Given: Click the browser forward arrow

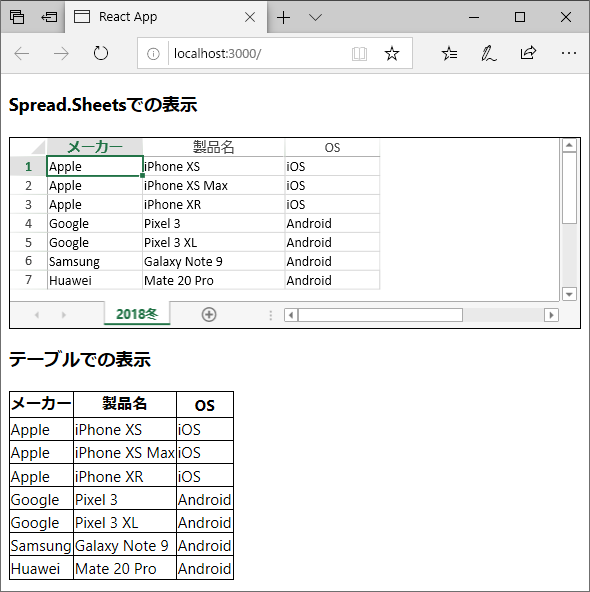Looking at the screenshot, I should 61,54.
